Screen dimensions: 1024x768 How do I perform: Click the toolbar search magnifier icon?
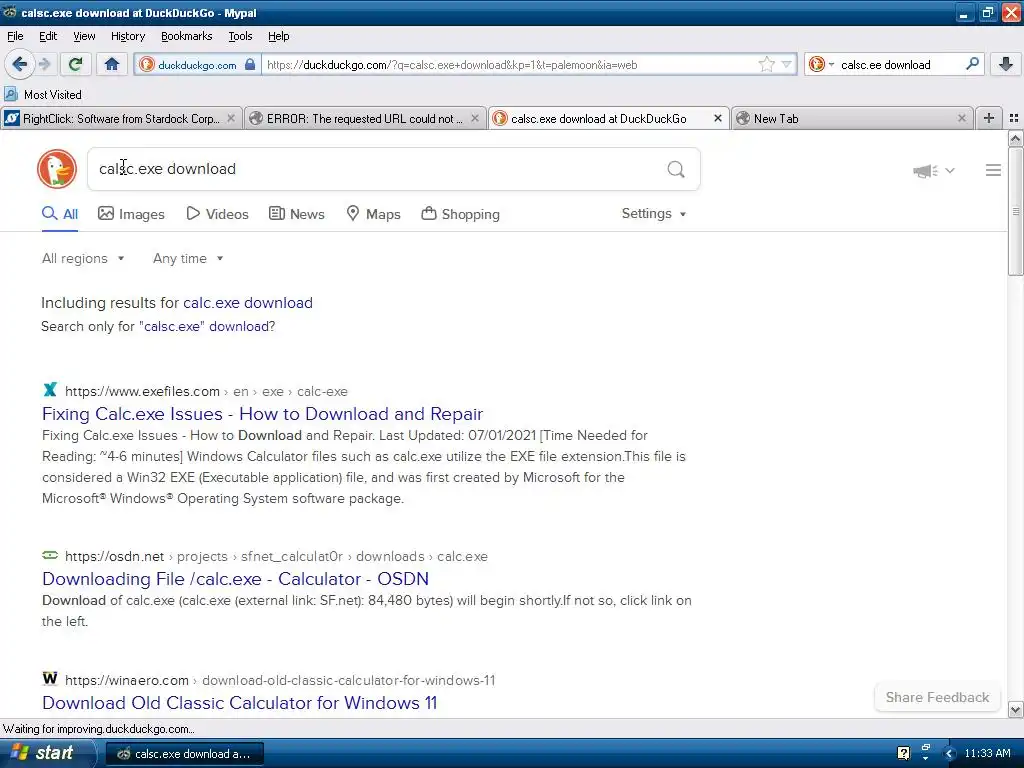pyautogui.click(x=972, y=64)
